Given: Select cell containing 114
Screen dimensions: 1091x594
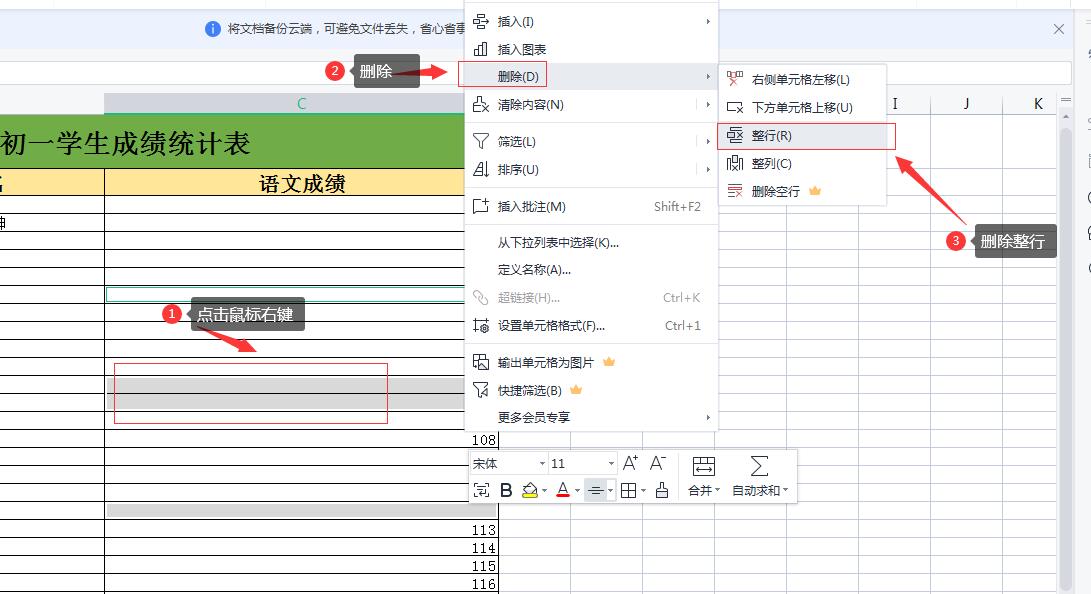Looking at the screenshot, I should tap(301, 547).
